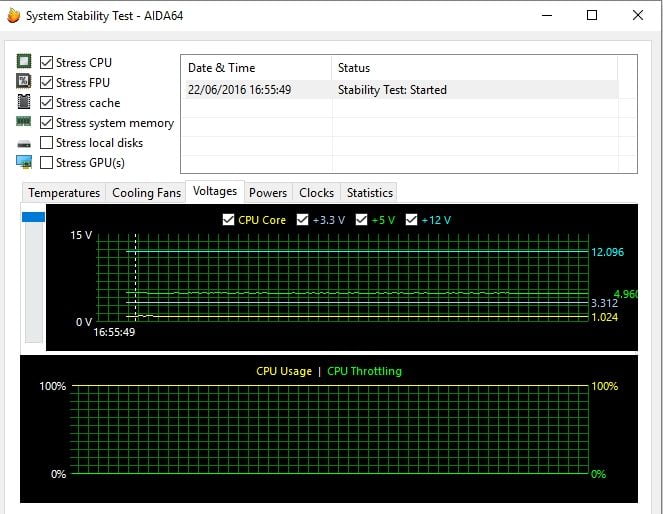Click the RAM module icon beside Stress system memory
Screen dimensions: 663x514
[x=24, y=122]
